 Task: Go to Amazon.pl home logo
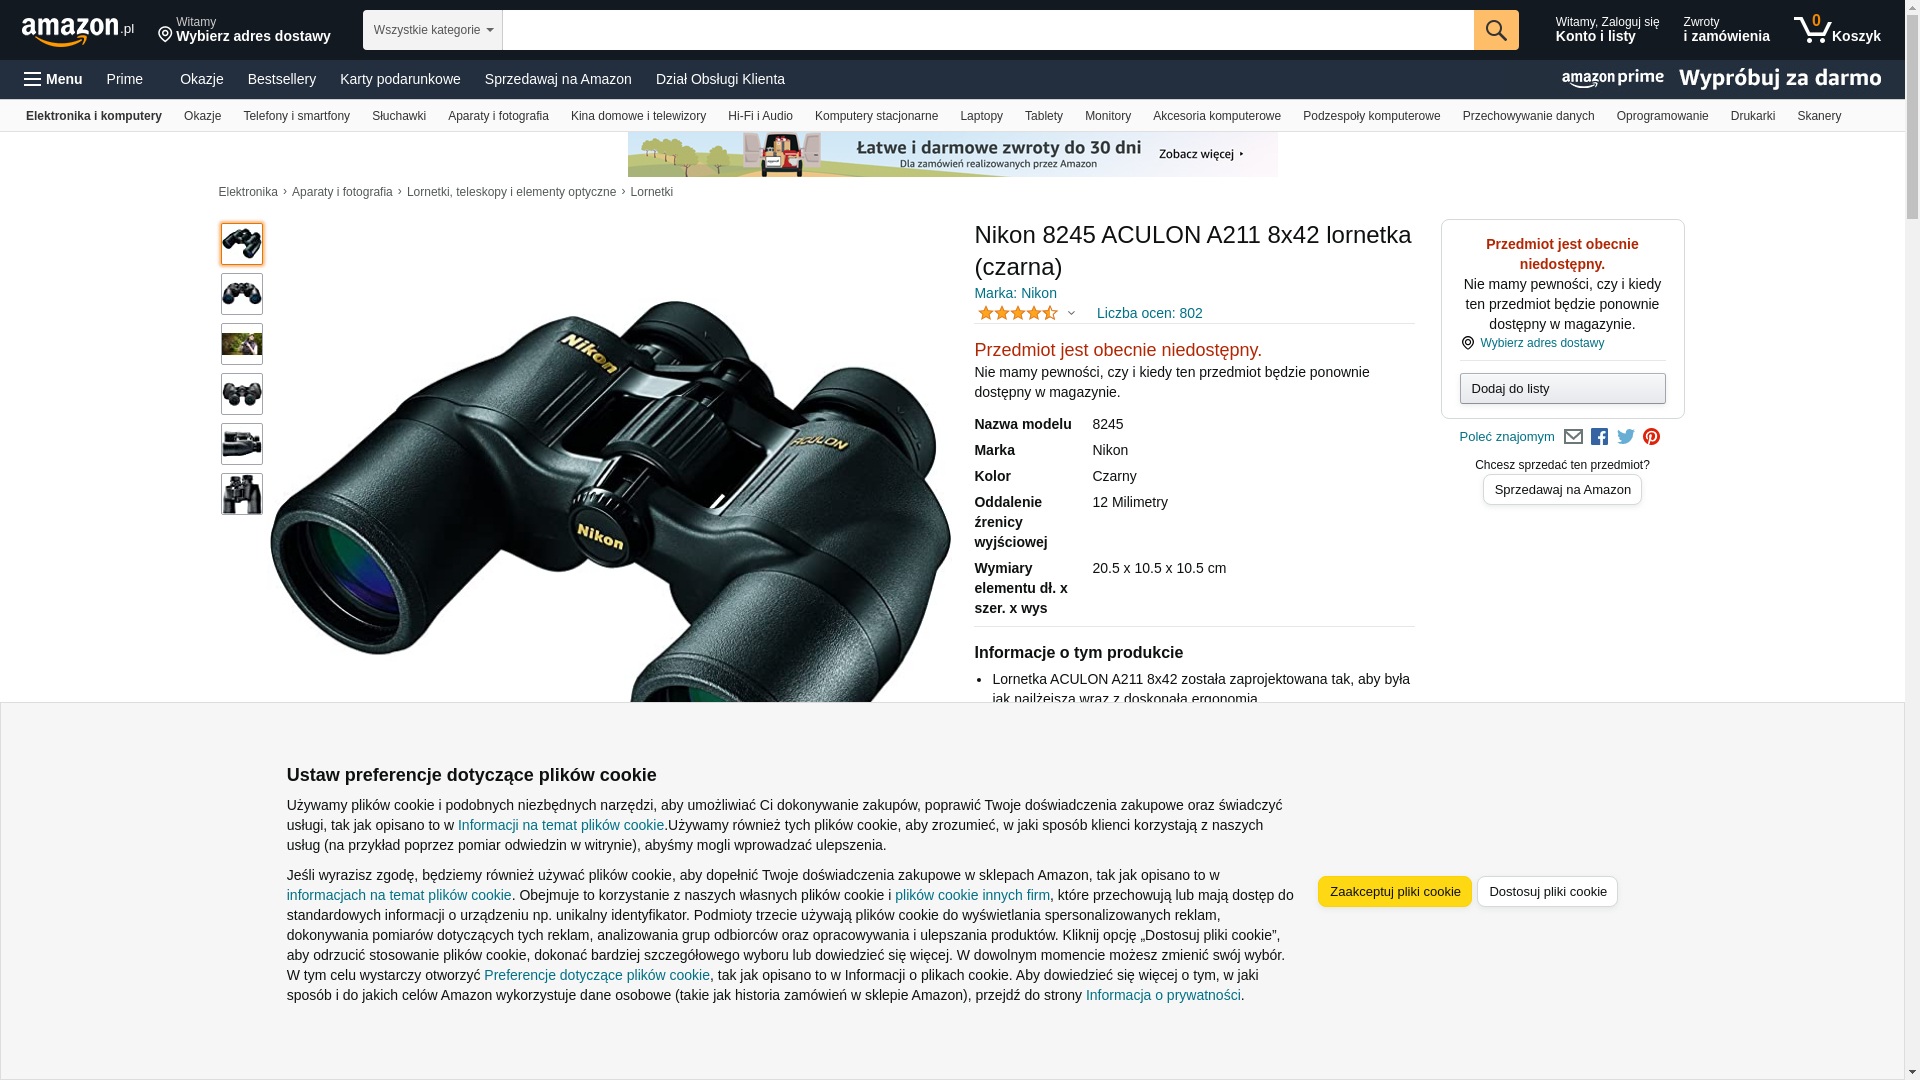pos(78,31)
